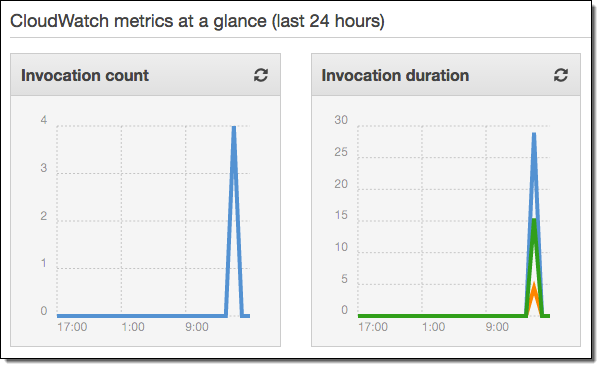Click the 15 value on Invocation duration axis
The width and height of the screenshot is (602, 369).
click(341, 215)
